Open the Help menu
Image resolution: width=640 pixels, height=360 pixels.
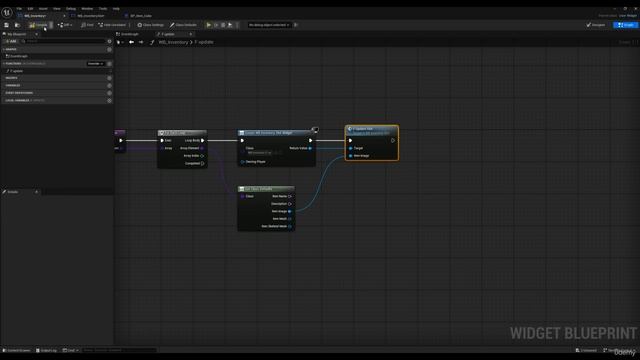pyautogui.click(x=116, y=9)
